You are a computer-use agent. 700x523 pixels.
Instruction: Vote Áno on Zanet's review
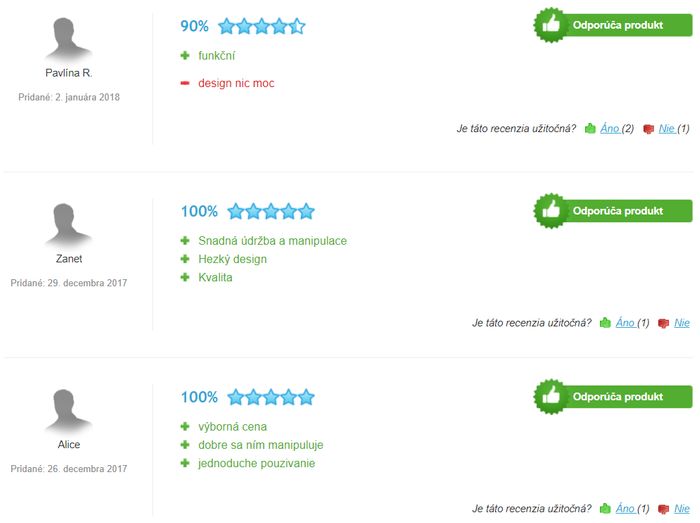click(625, 323)
